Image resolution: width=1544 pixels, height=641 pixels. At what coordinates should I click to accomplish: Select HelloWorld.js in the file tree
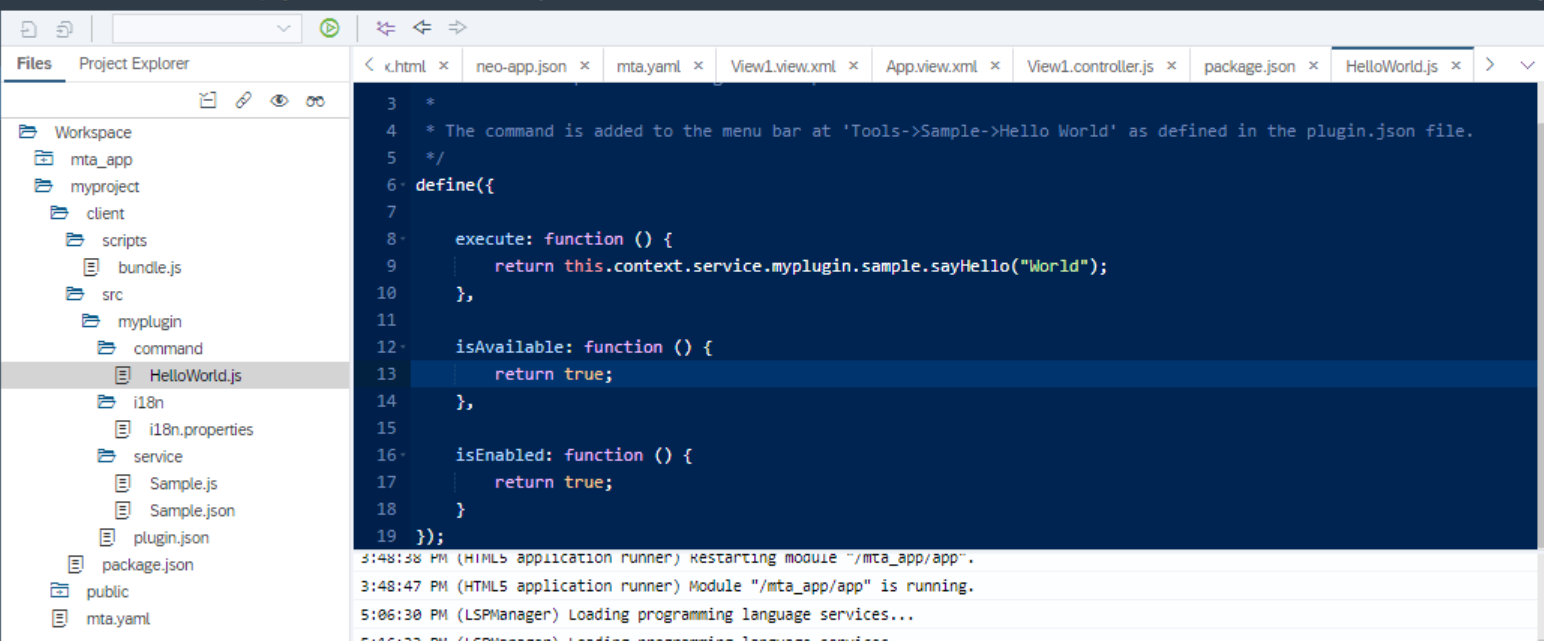(195, 375)
